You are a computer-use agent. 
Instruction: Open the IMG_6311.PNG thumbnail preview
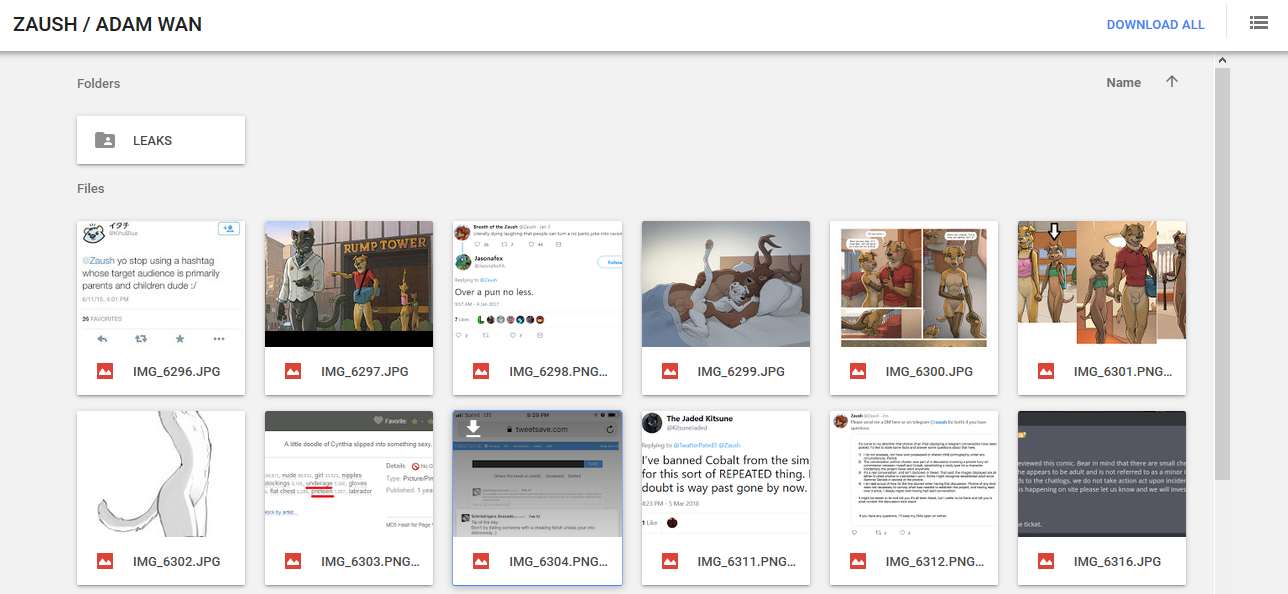725,474
